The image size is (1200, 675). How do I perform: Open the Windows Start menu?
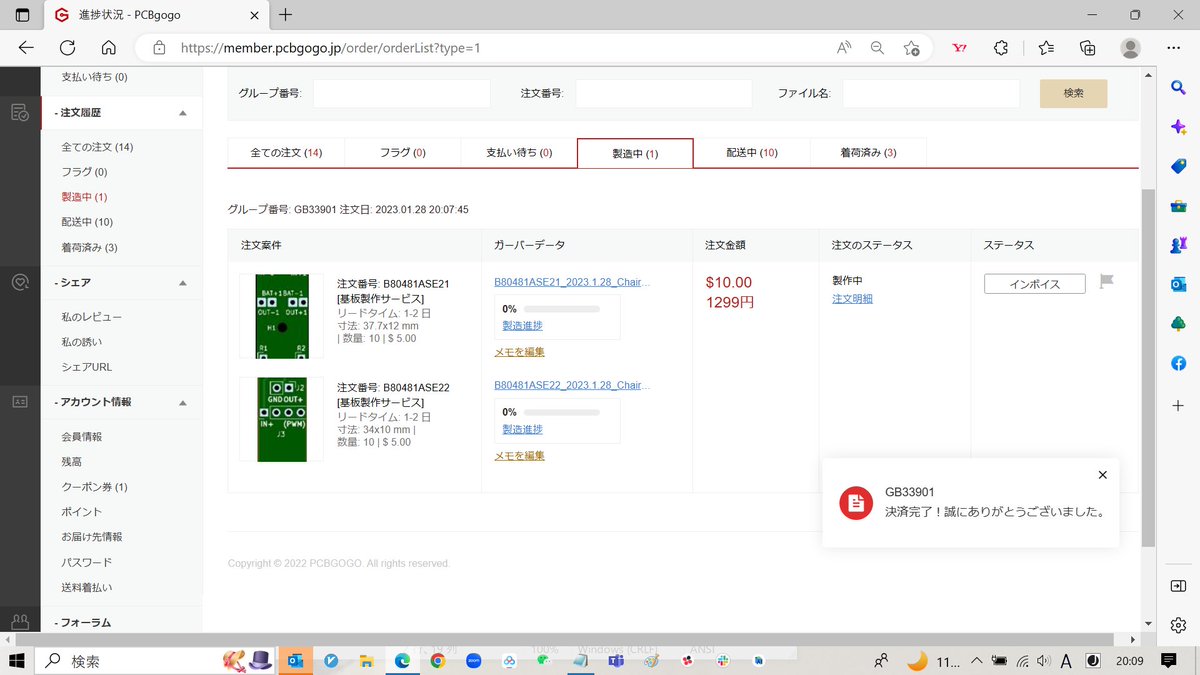pos(17,661)
